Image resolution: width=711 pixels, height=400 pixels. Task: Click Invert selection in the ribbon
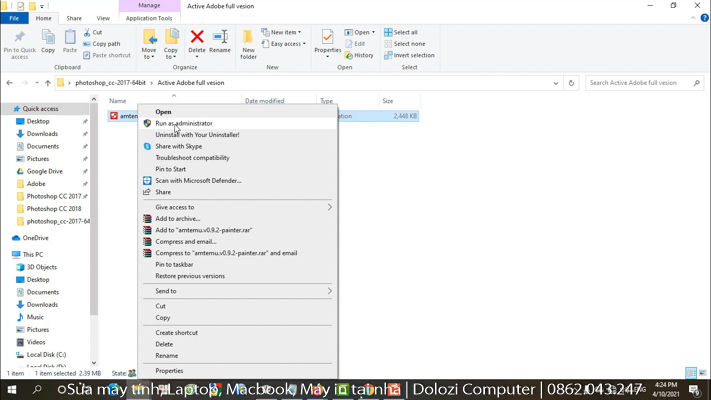(x=409, y=55)
